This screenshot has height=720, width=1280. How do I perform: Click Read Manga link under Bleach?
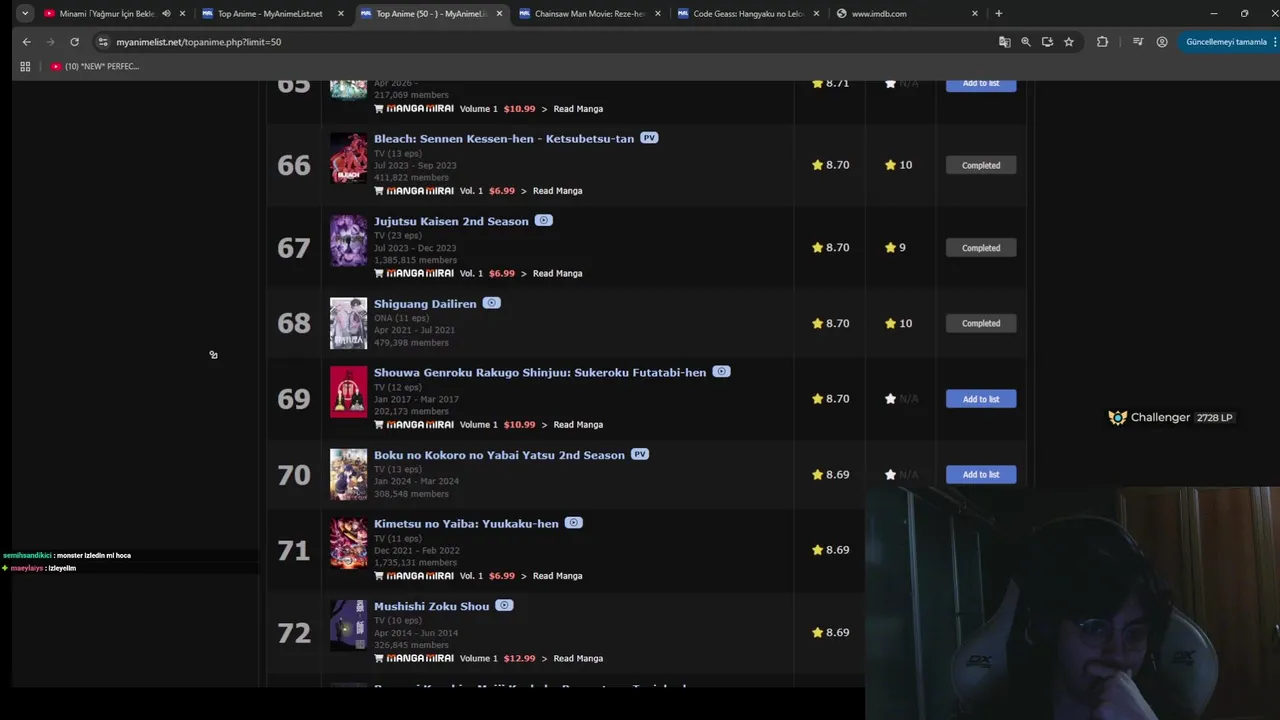coord(557,191)
